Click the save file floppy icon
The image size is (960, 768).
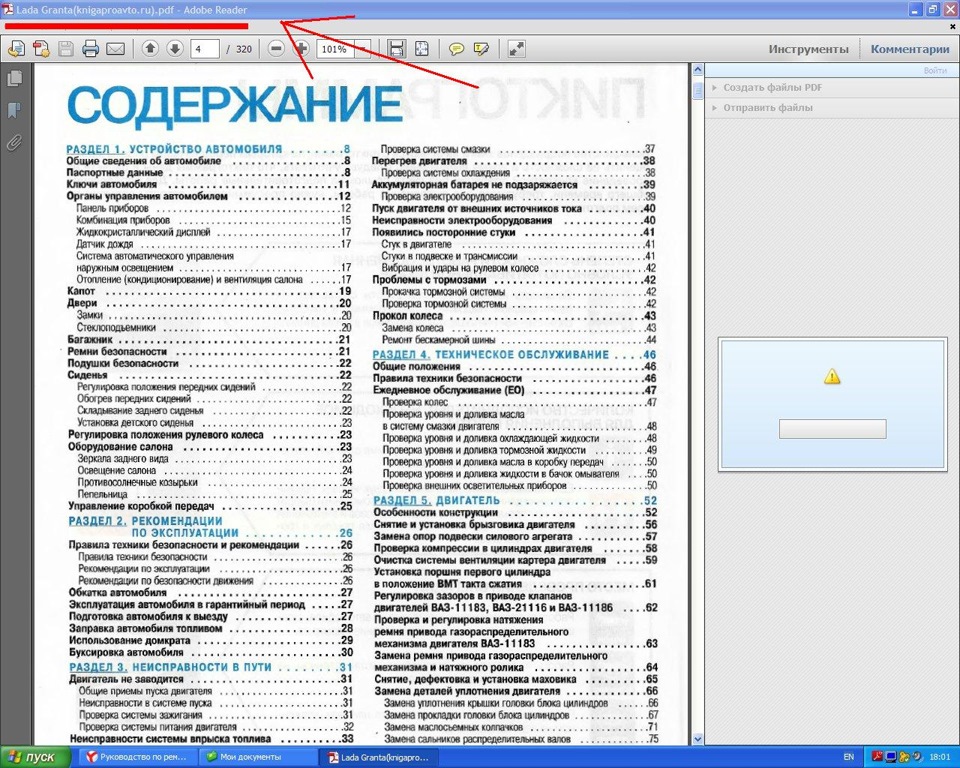pos(66,48)
